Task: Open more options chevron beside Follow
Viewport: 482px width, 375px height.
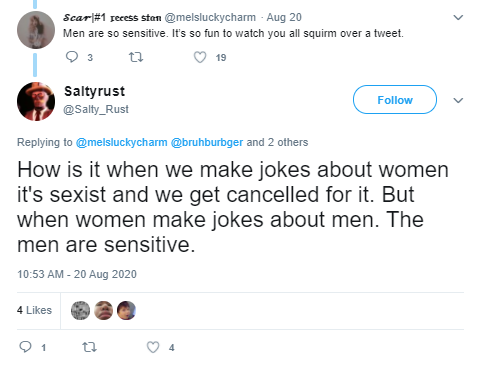Action: pos(458,100)
